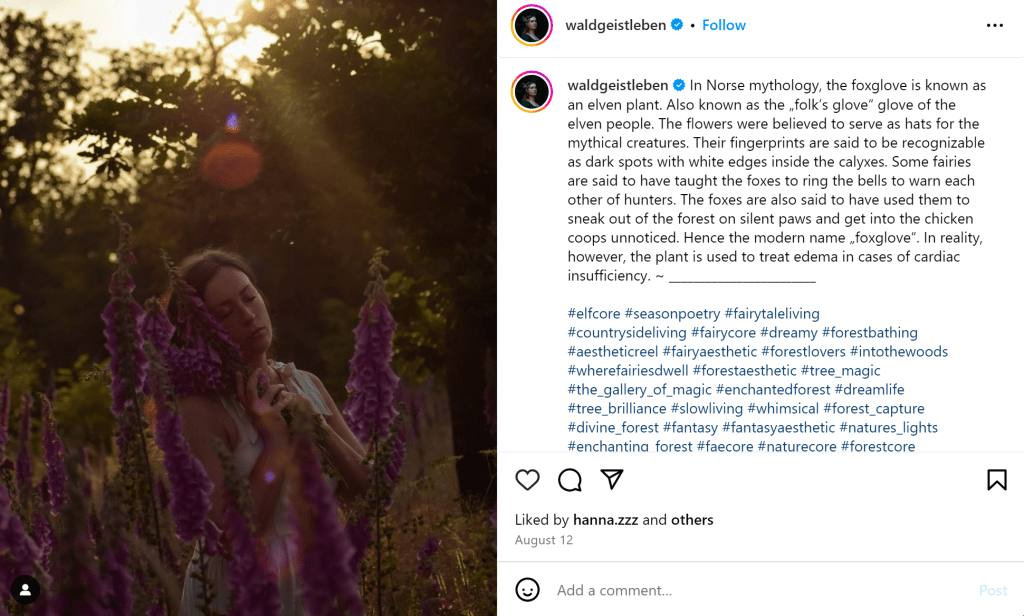Follow the waldgeistleben account

click(x=724, y=25)
